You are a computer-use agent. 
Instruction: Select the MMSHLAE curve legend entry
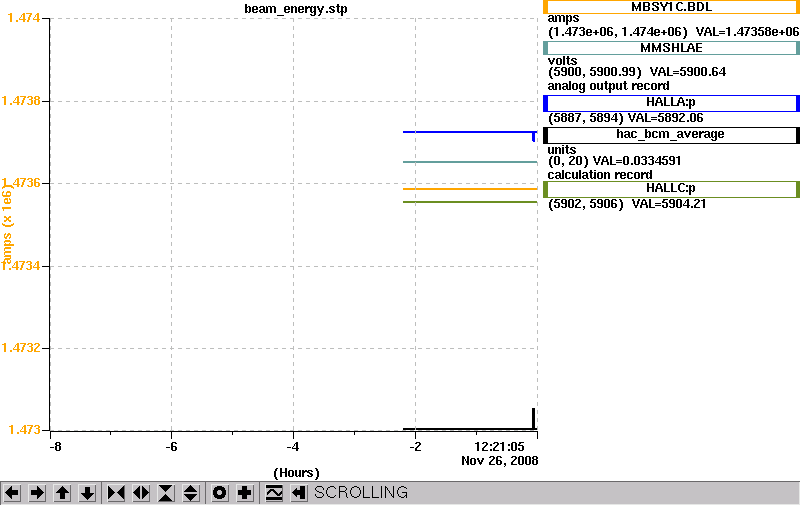(671, 48)
